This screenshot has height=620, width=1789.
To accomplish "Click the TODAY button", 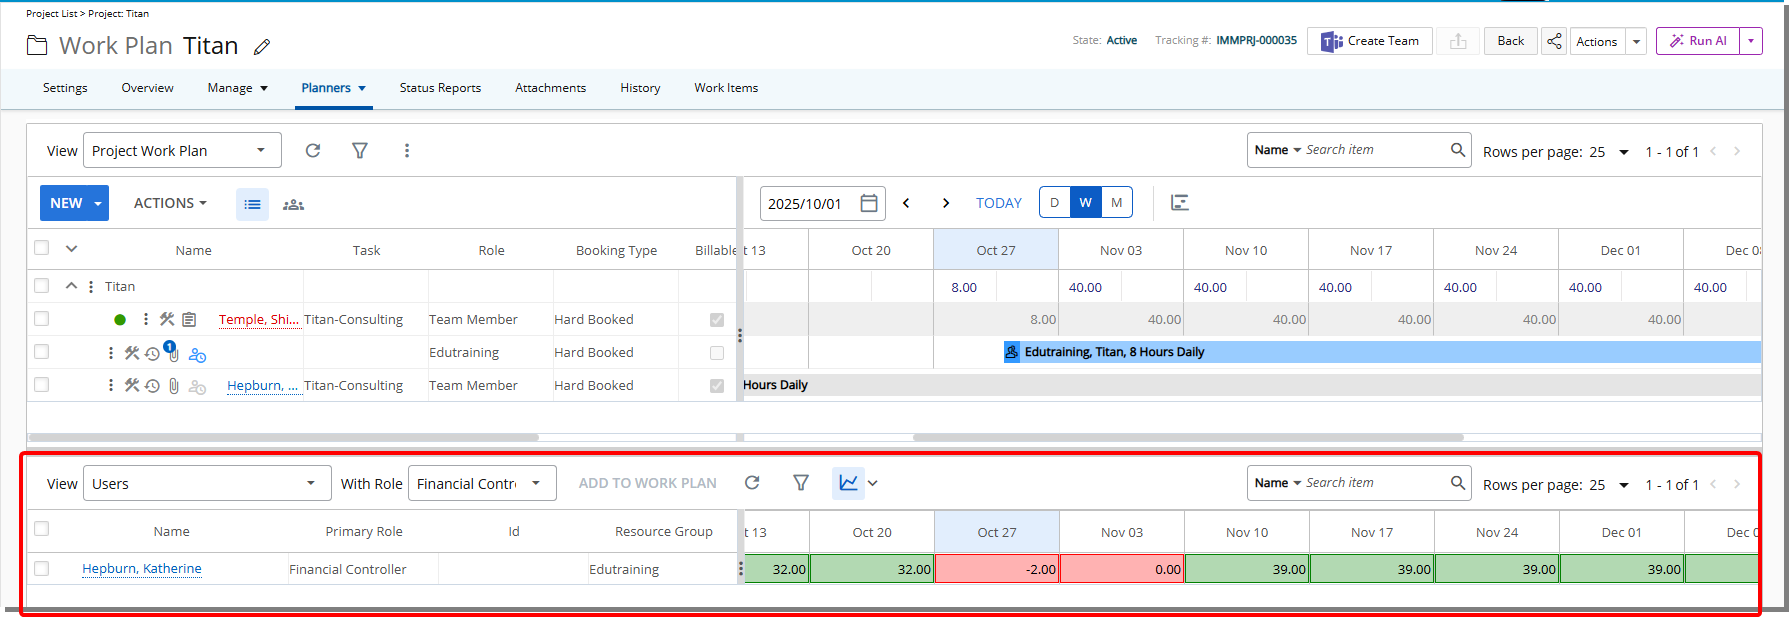I will (998, 203).
